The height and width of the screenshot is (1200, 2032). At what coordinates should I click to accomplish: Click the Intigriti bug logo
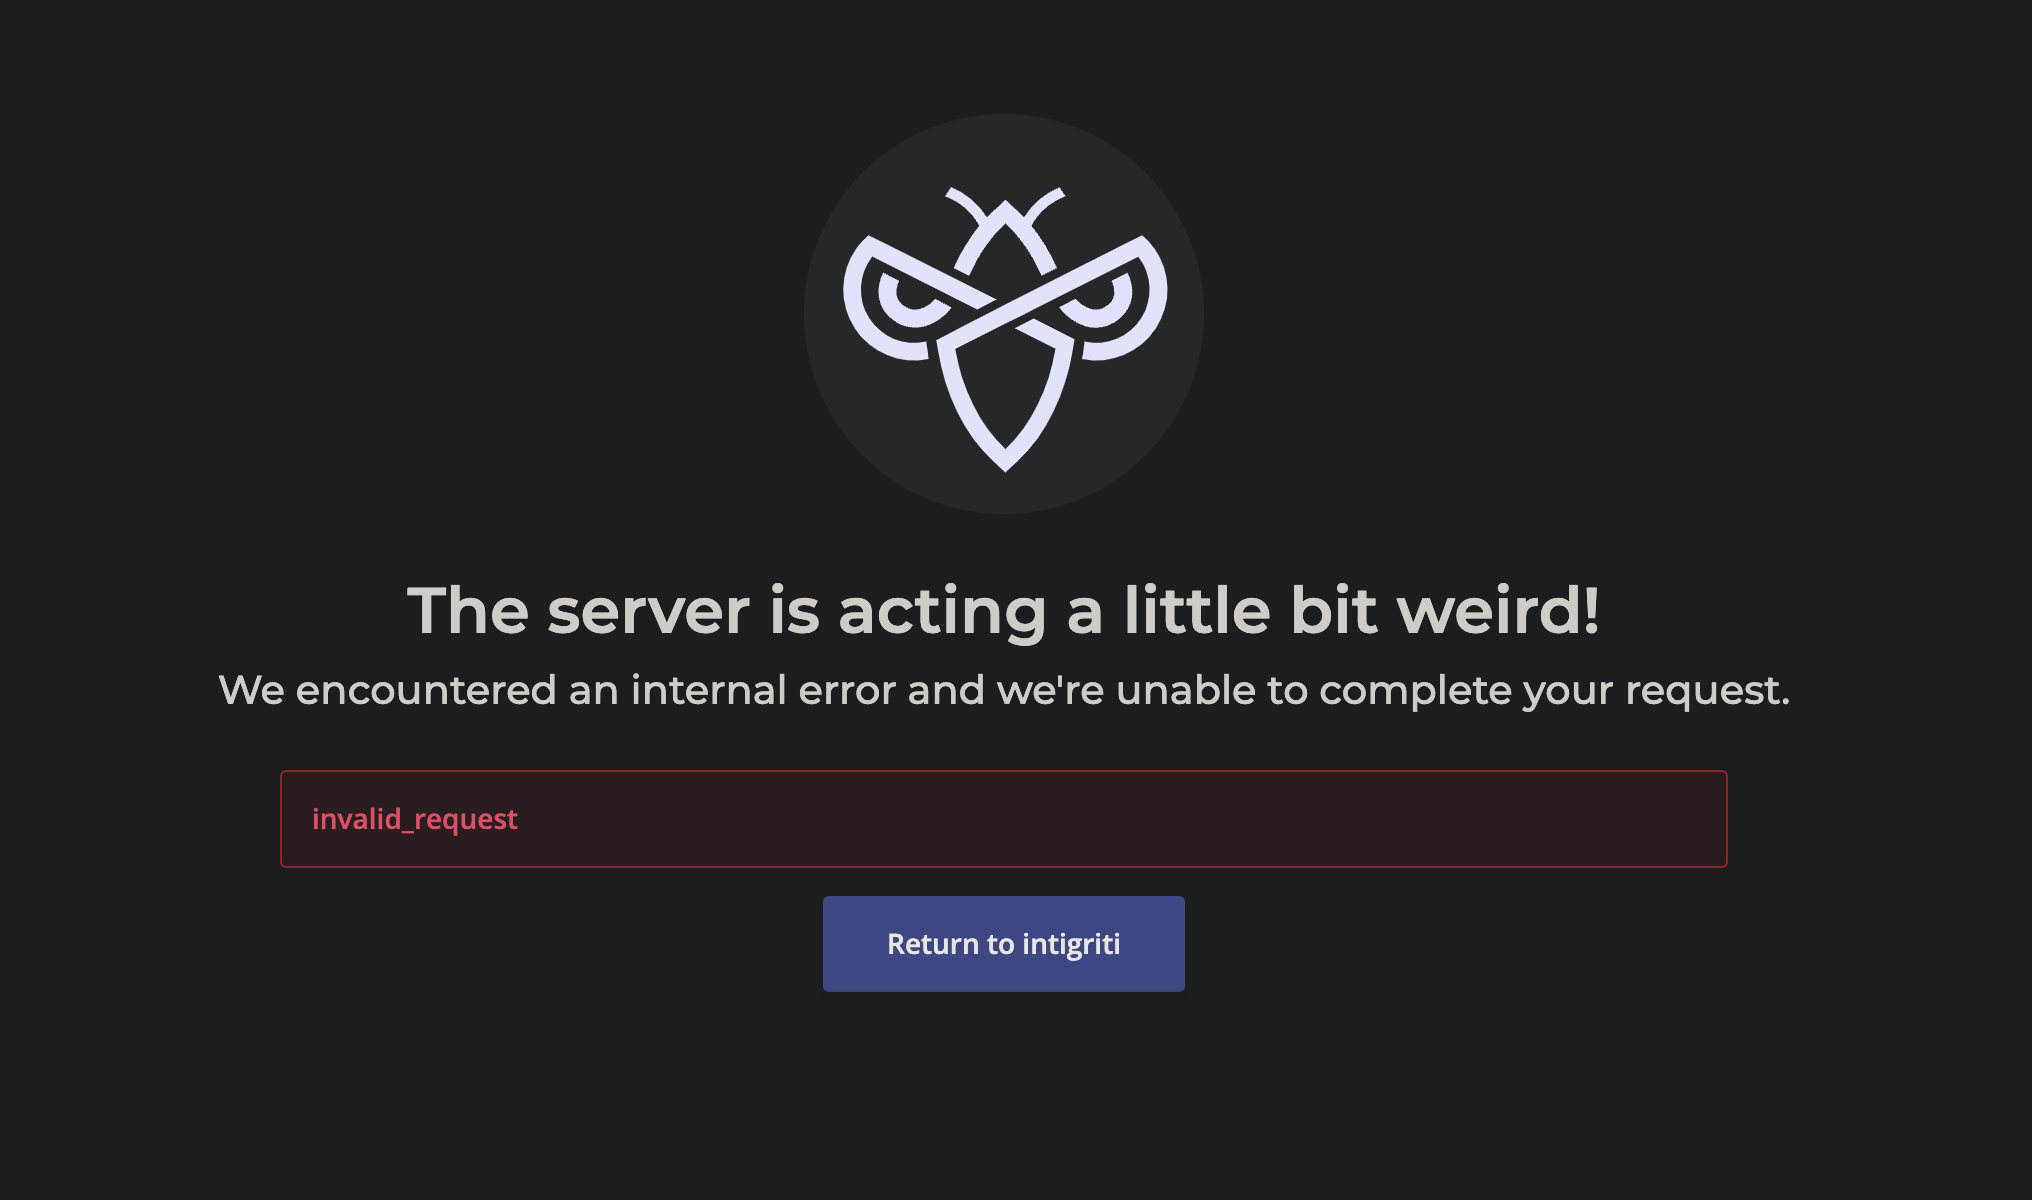[x=1005, y=328]
